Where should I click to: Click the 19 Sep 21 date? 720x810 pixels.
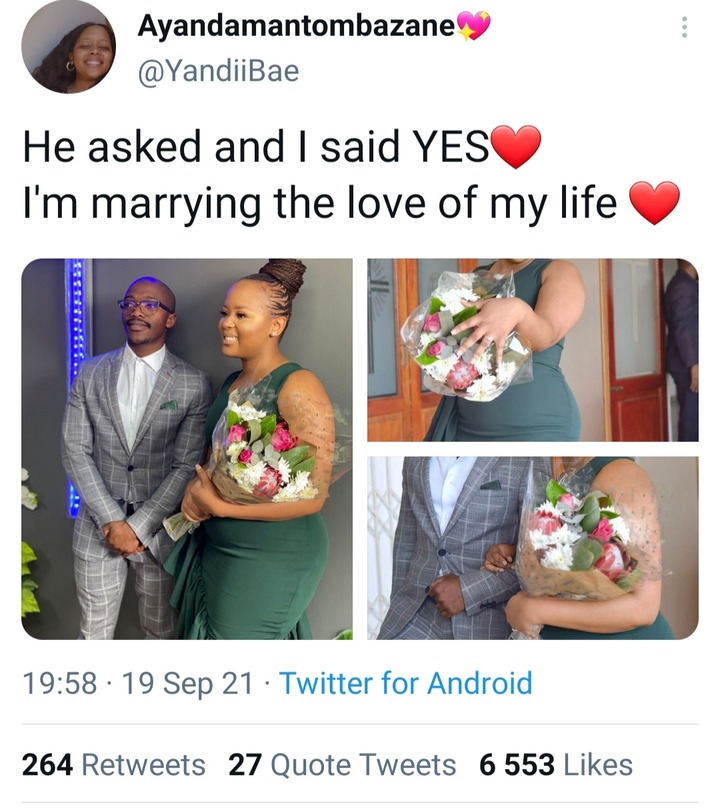pyautogui.click(x=188, y=683)
